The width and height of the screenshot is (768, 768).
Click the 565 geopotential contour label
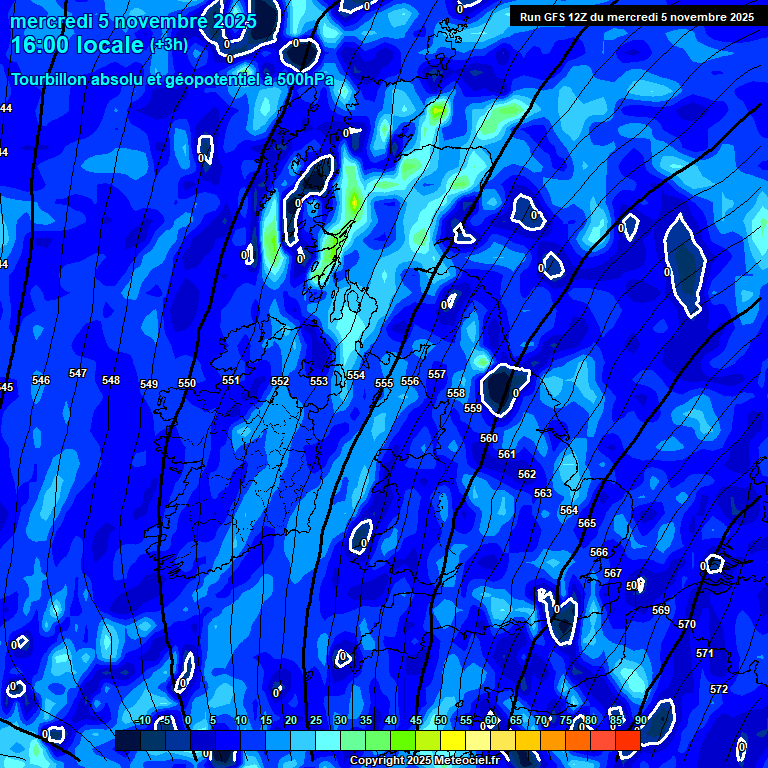(x=587, y=523)
